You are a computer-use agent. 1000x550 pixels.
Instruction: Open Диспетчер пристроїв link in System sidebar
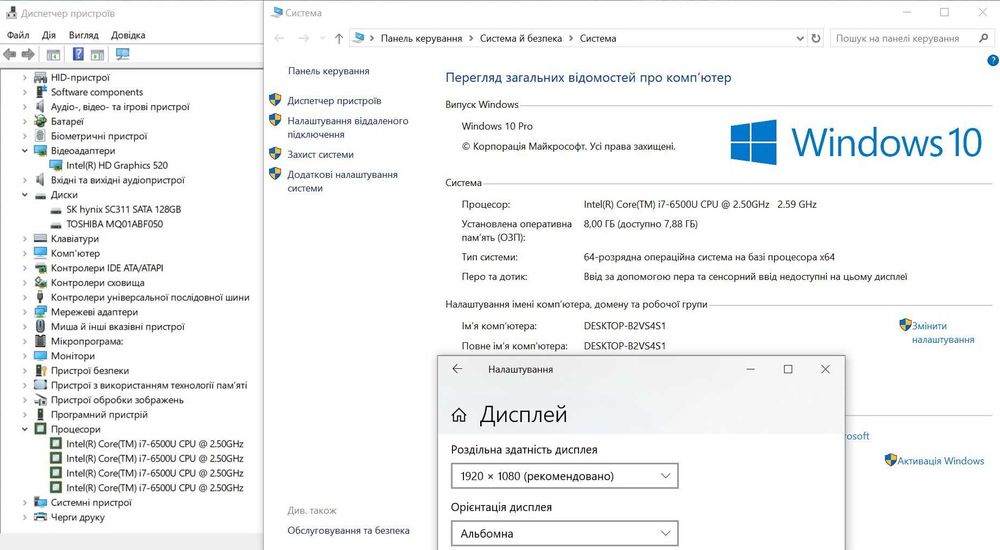click(x=334, y=100)
